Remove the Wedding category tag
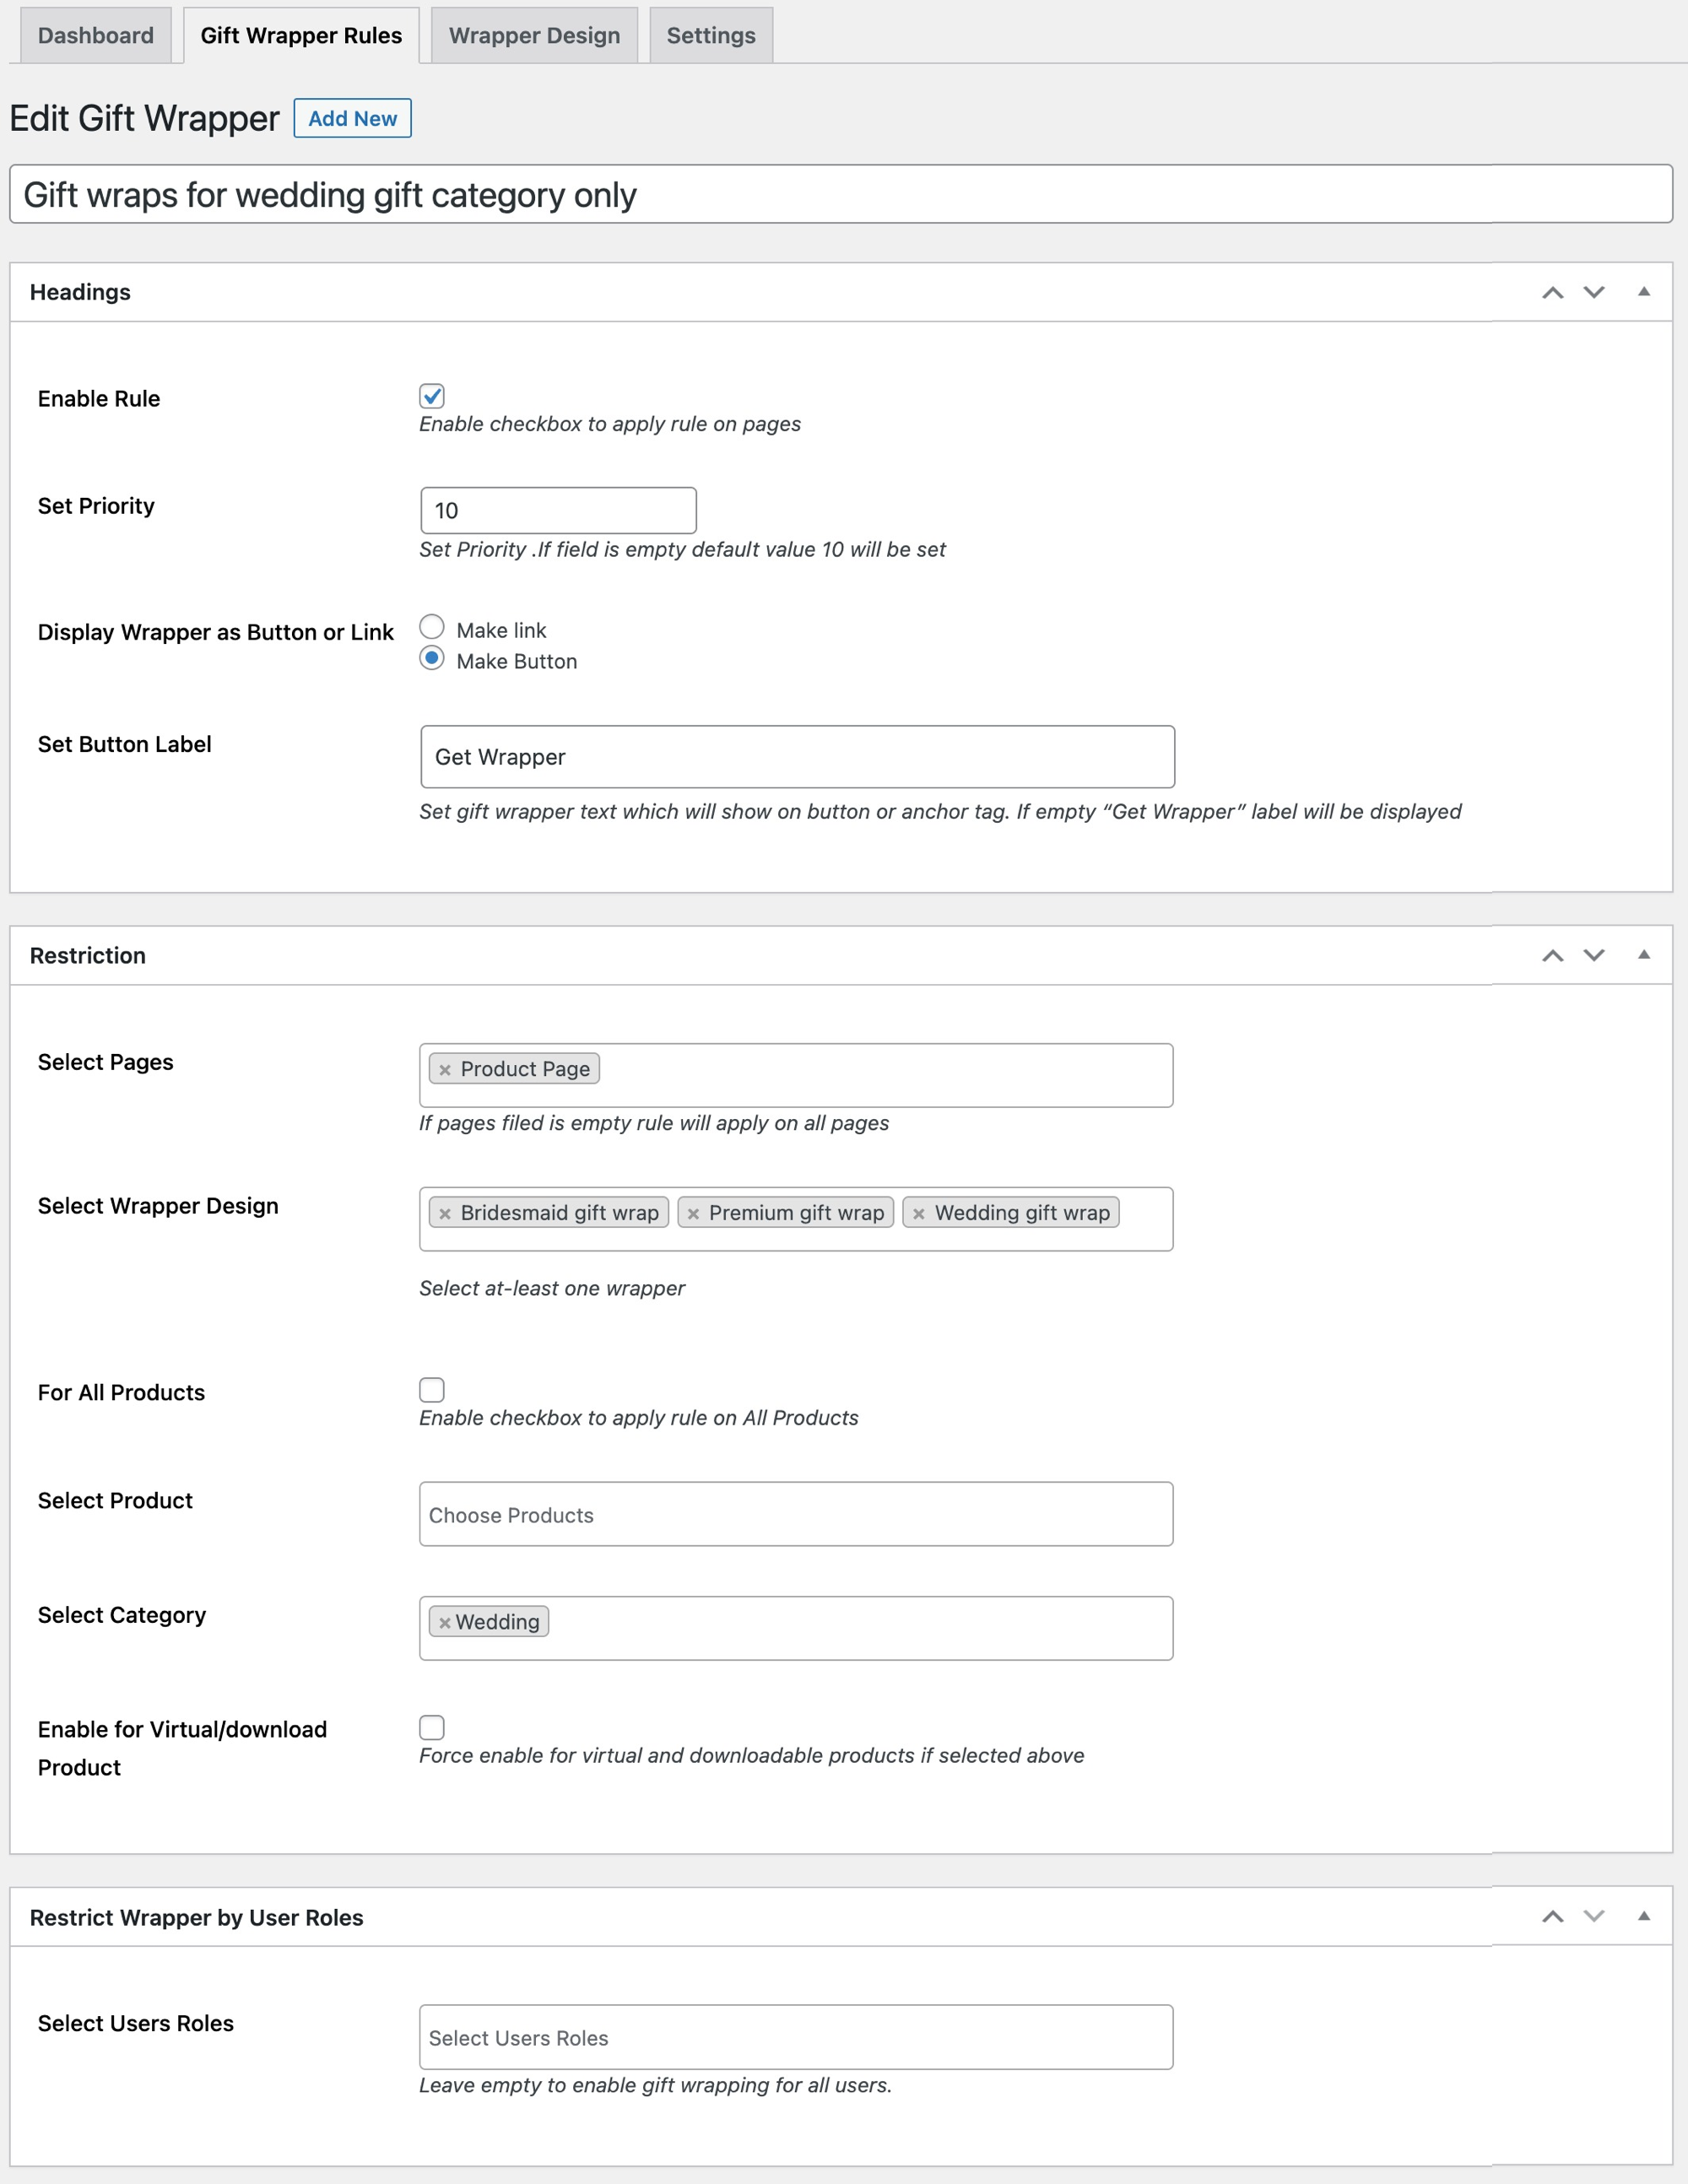The height and width of the screenshot is (2184, 1688). coord(446,1621)
